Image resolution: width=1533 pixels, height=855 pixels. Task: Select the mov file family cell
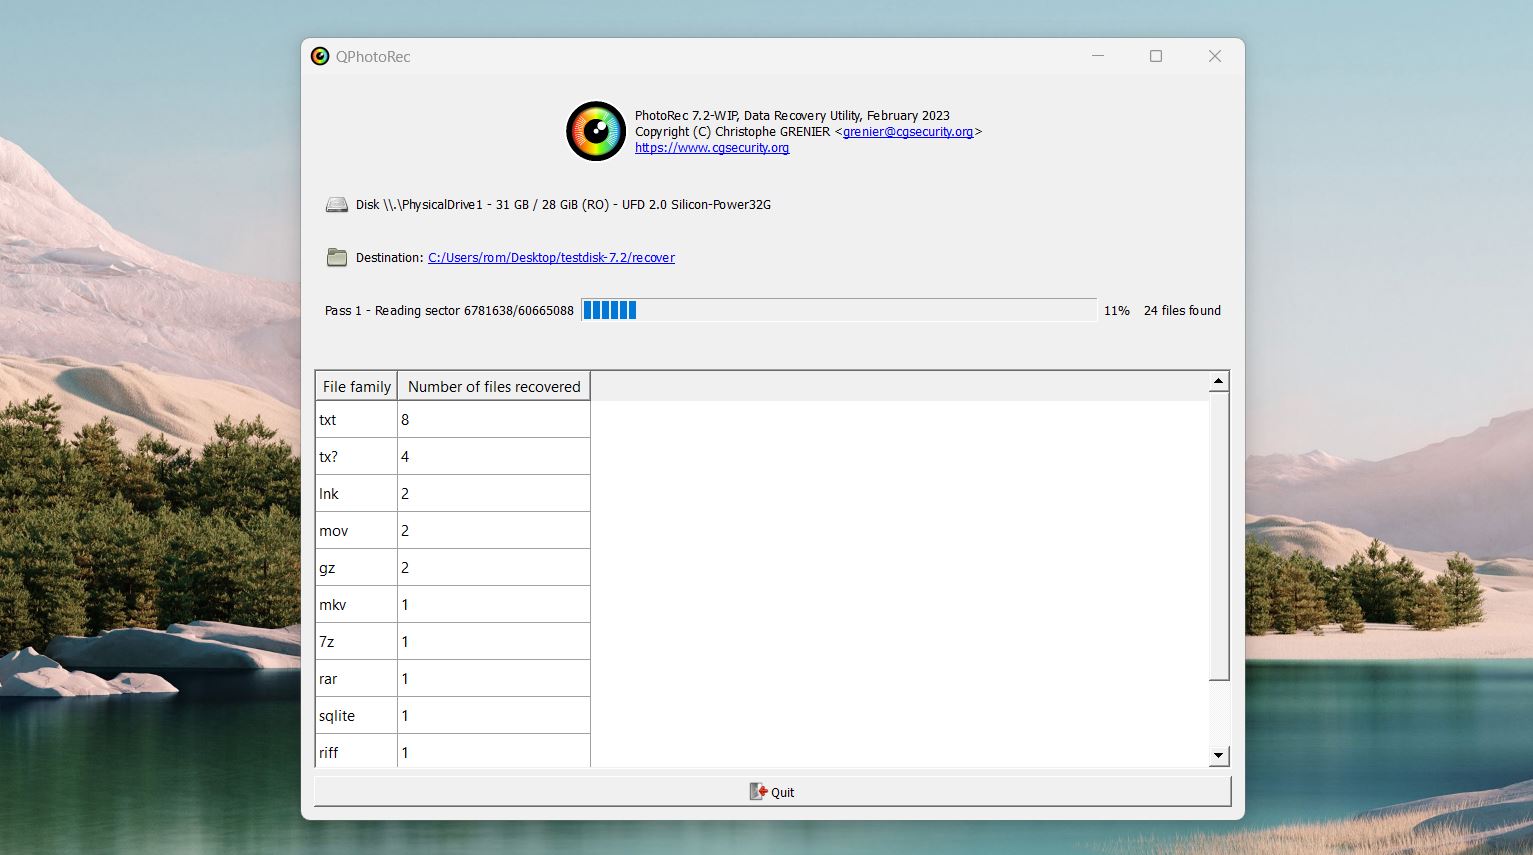point(357,531)
